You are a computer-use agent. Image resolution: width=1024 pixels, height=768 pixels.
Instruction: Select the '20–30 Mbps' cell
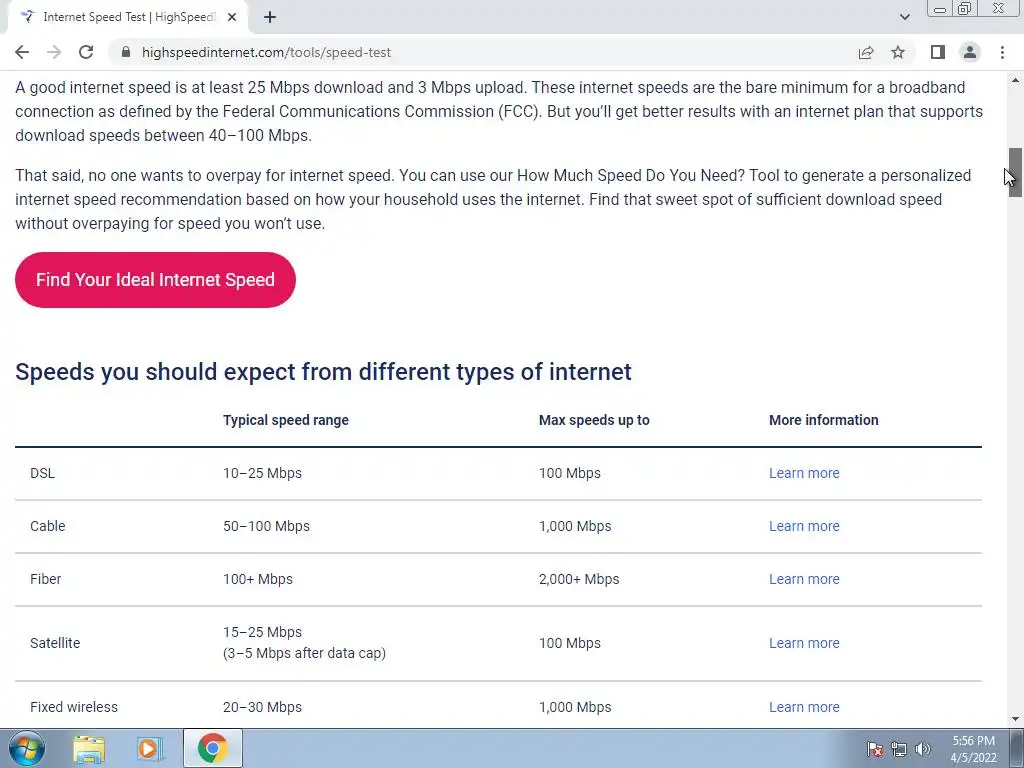(262, 707)
